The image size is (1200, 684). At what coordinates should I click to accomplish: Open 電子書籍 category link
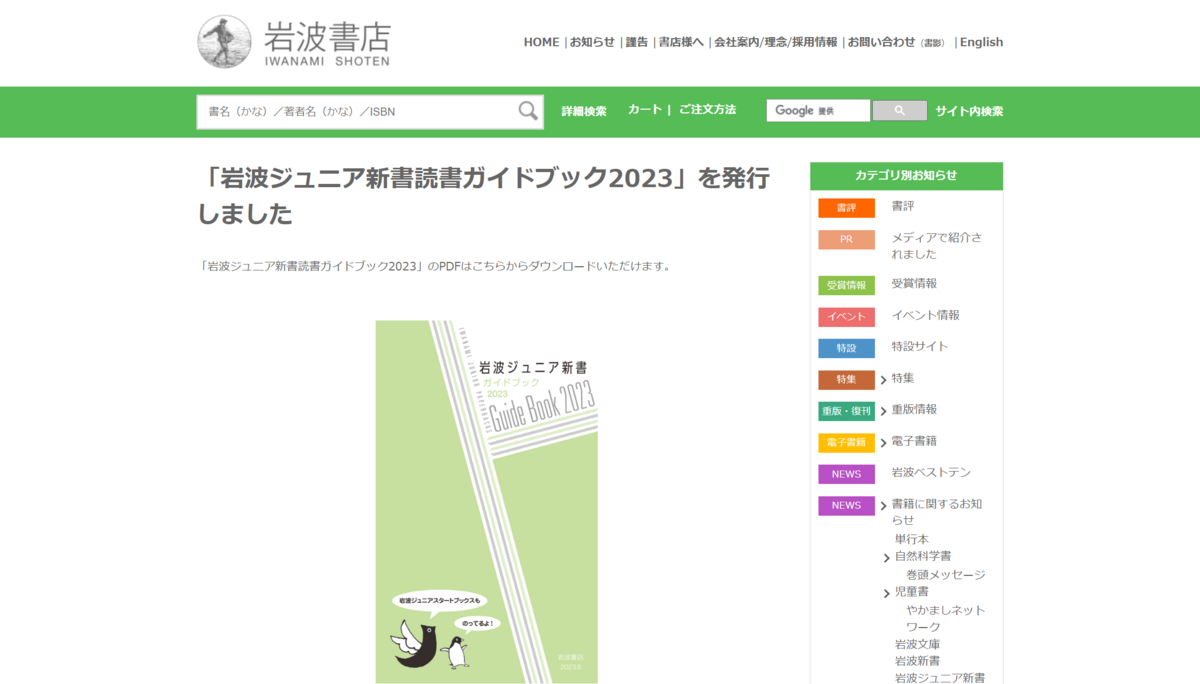tap(914, 441)
